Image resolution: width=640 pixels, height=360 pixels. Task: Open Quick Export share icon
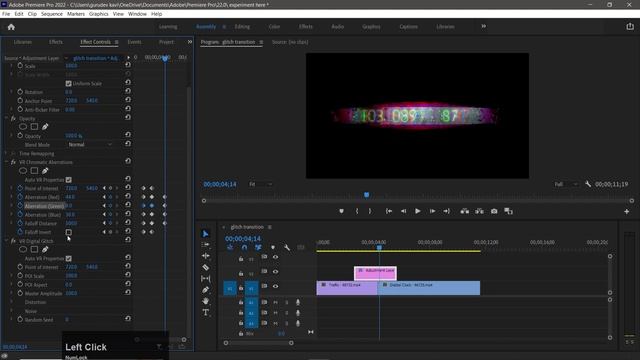click(x=630, y=27)
